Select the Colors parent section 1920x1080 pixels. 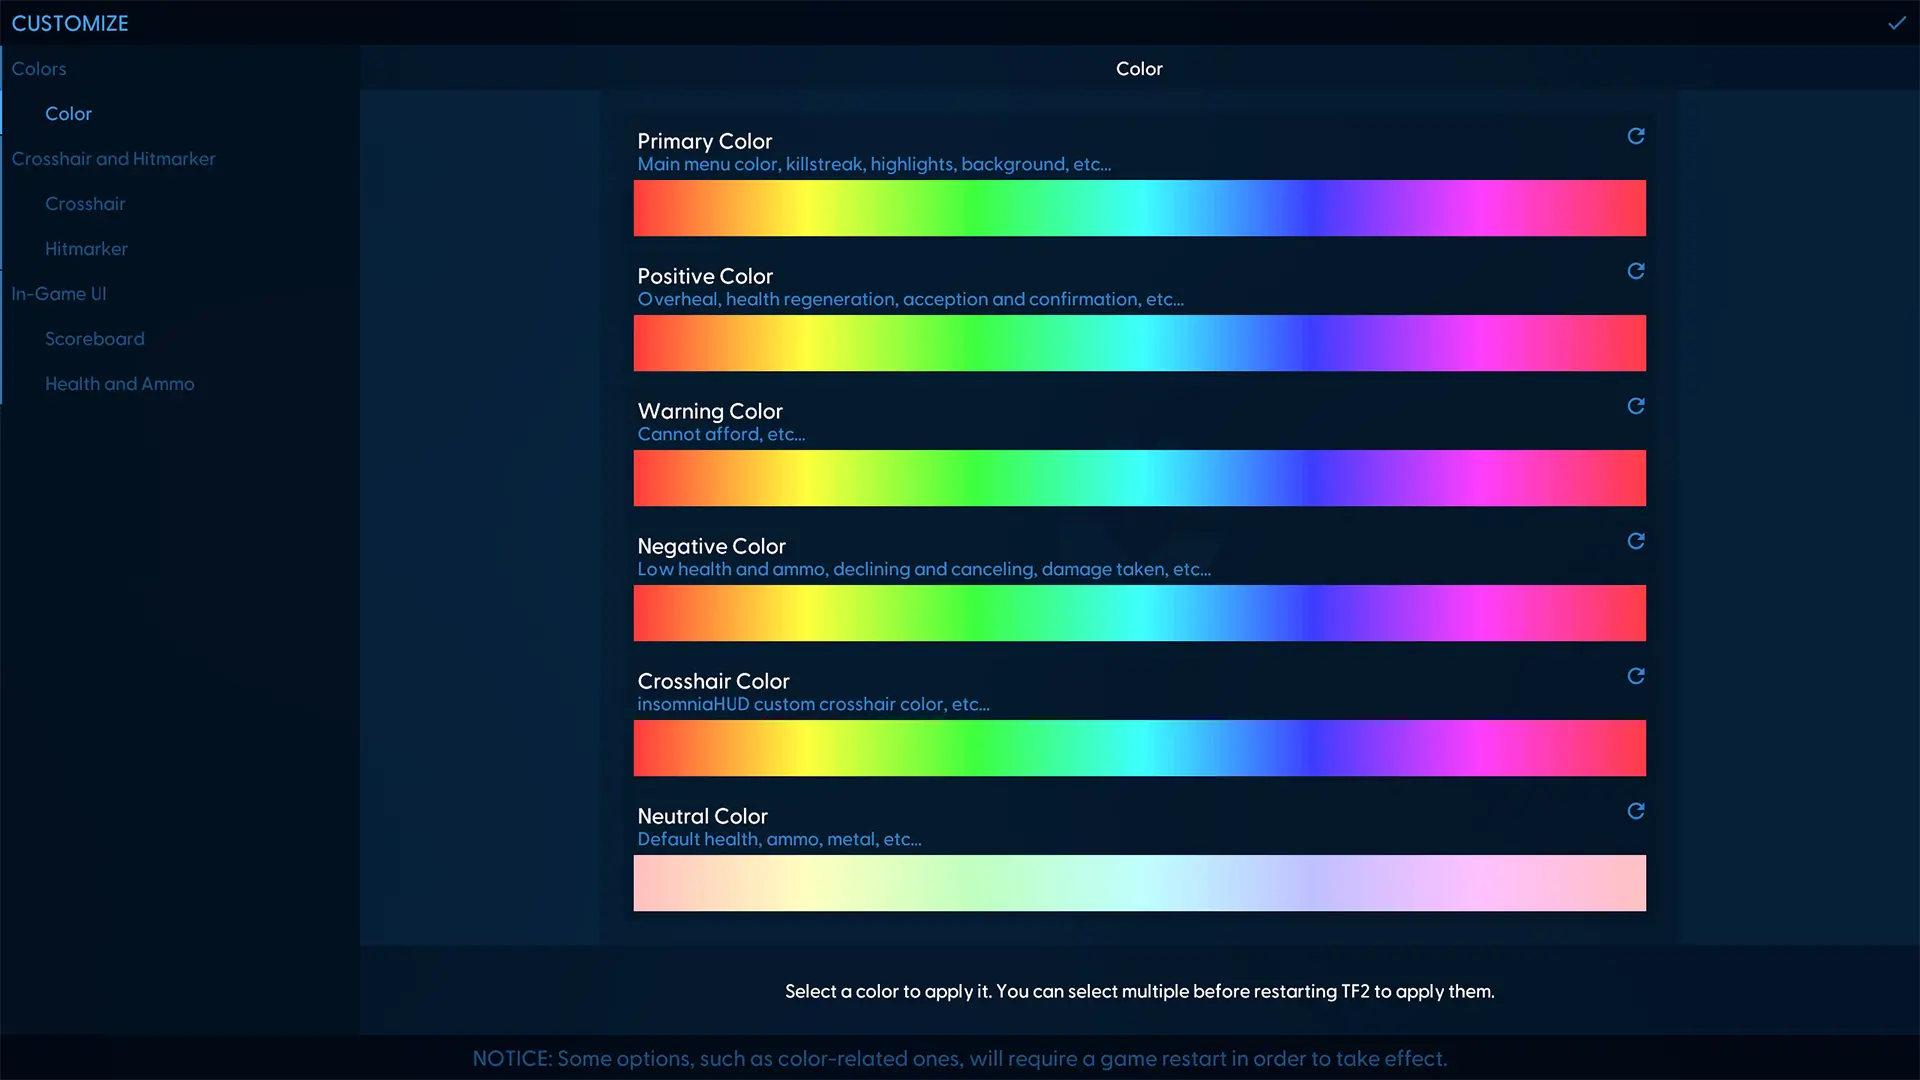pyautogui.click(x=38, y=69)
